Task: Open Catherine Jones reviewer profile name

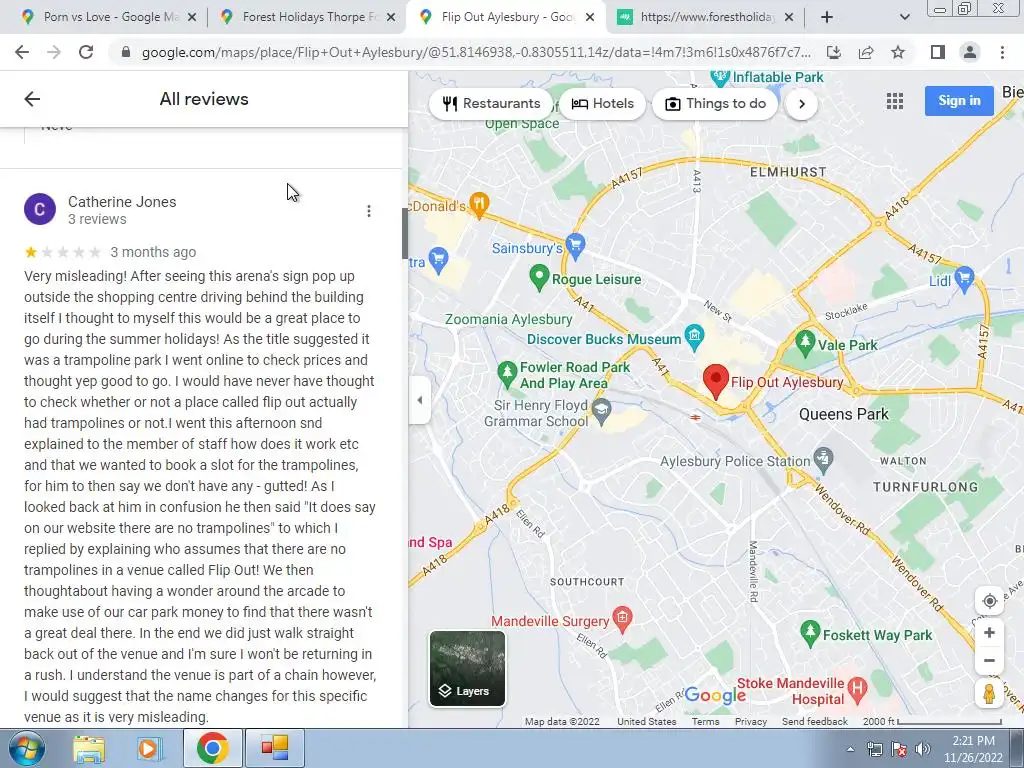Action: tap(122, 202)
